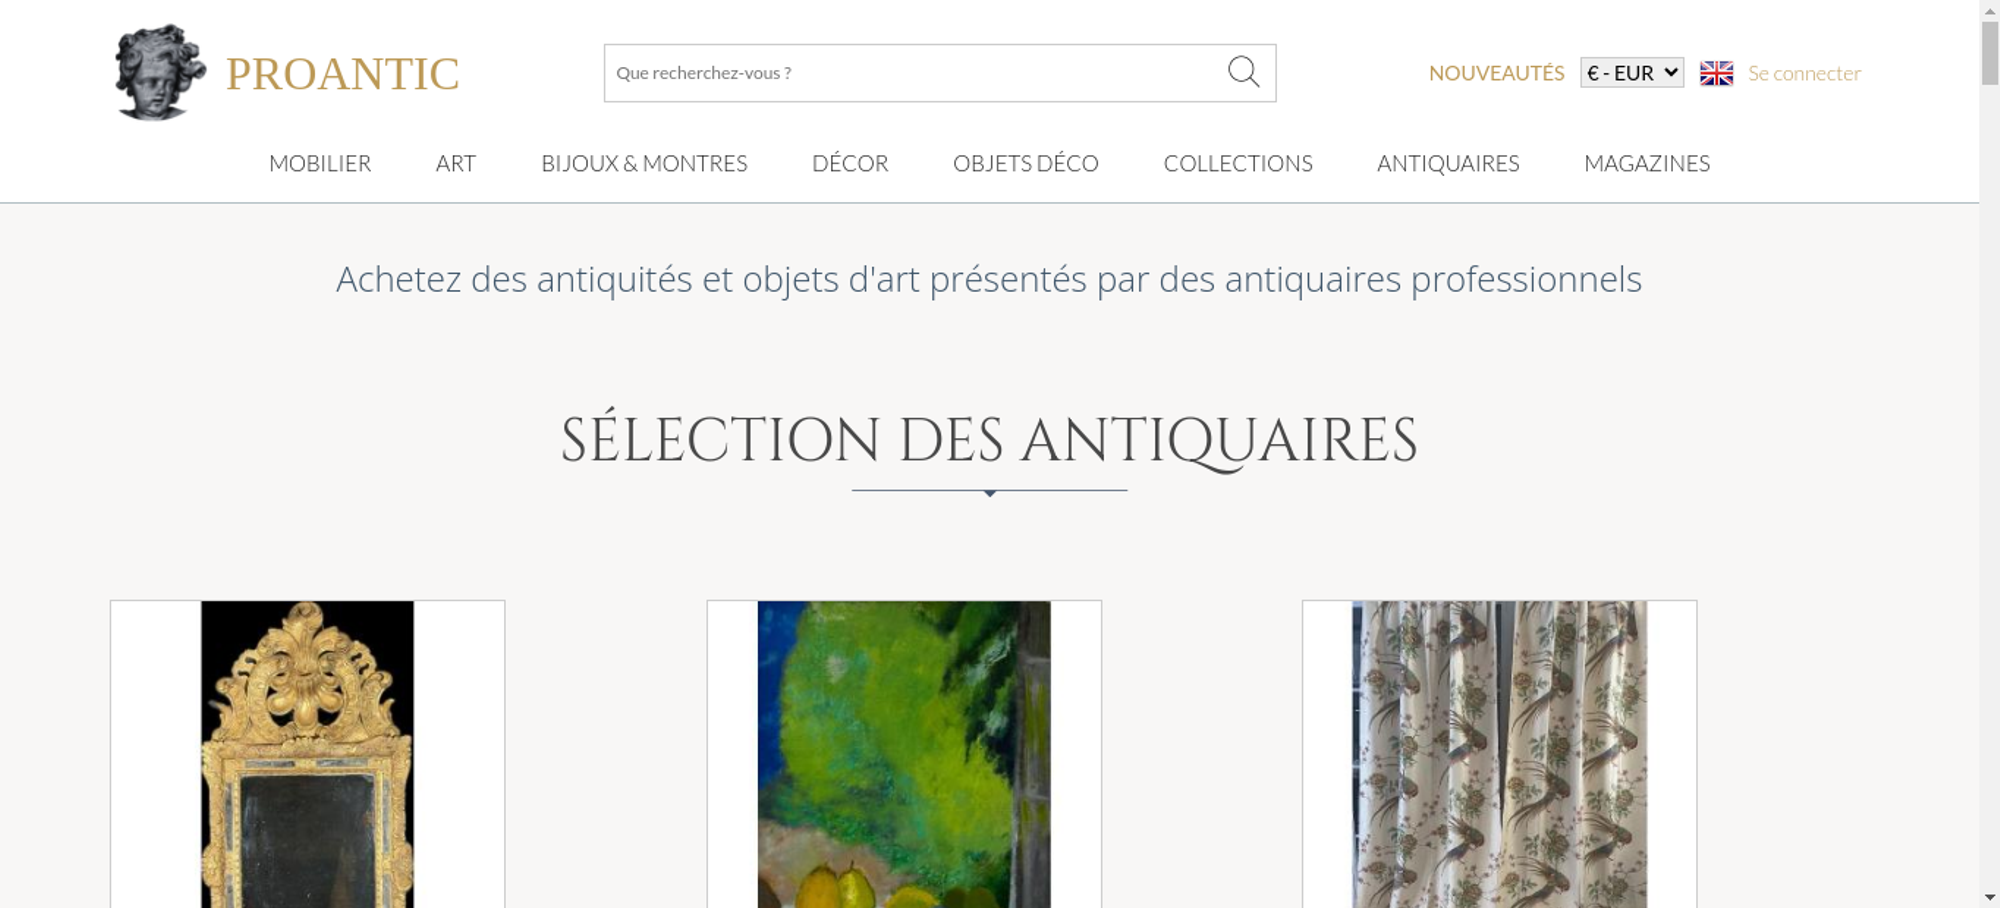Click the PROANTIC brand name text

click(342, 74)
